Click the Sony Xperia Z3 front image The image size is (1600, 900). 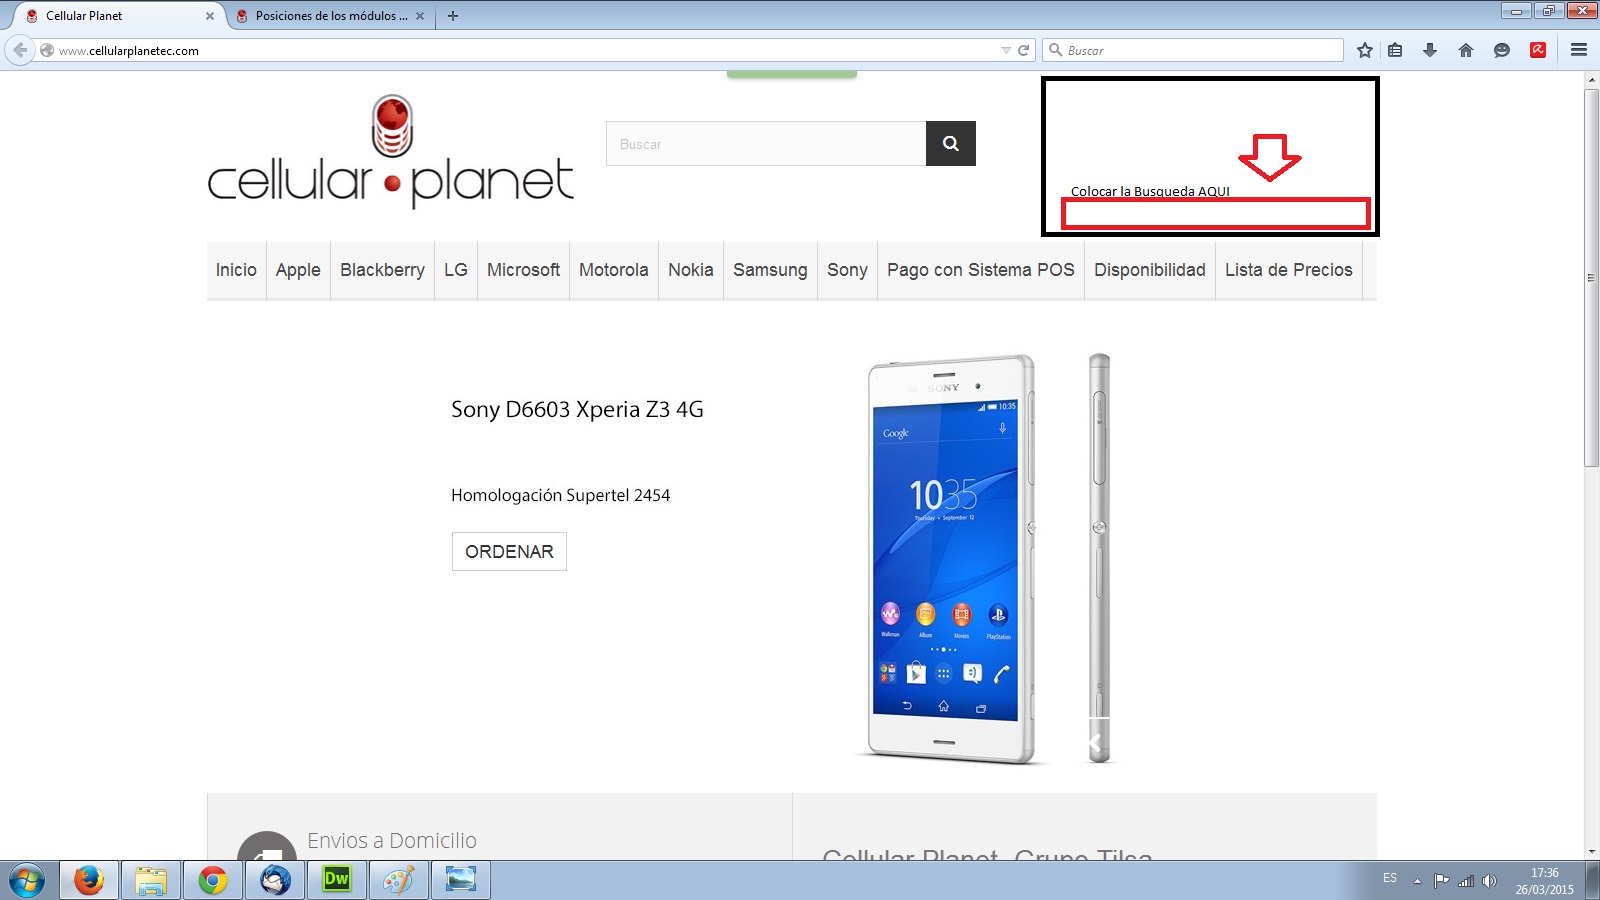[x=949, y=560]
